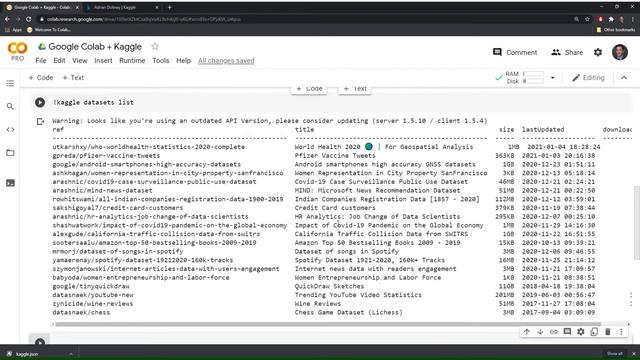
Task: Open the Colab PRO logo home
Action: [x=17, y=51]
